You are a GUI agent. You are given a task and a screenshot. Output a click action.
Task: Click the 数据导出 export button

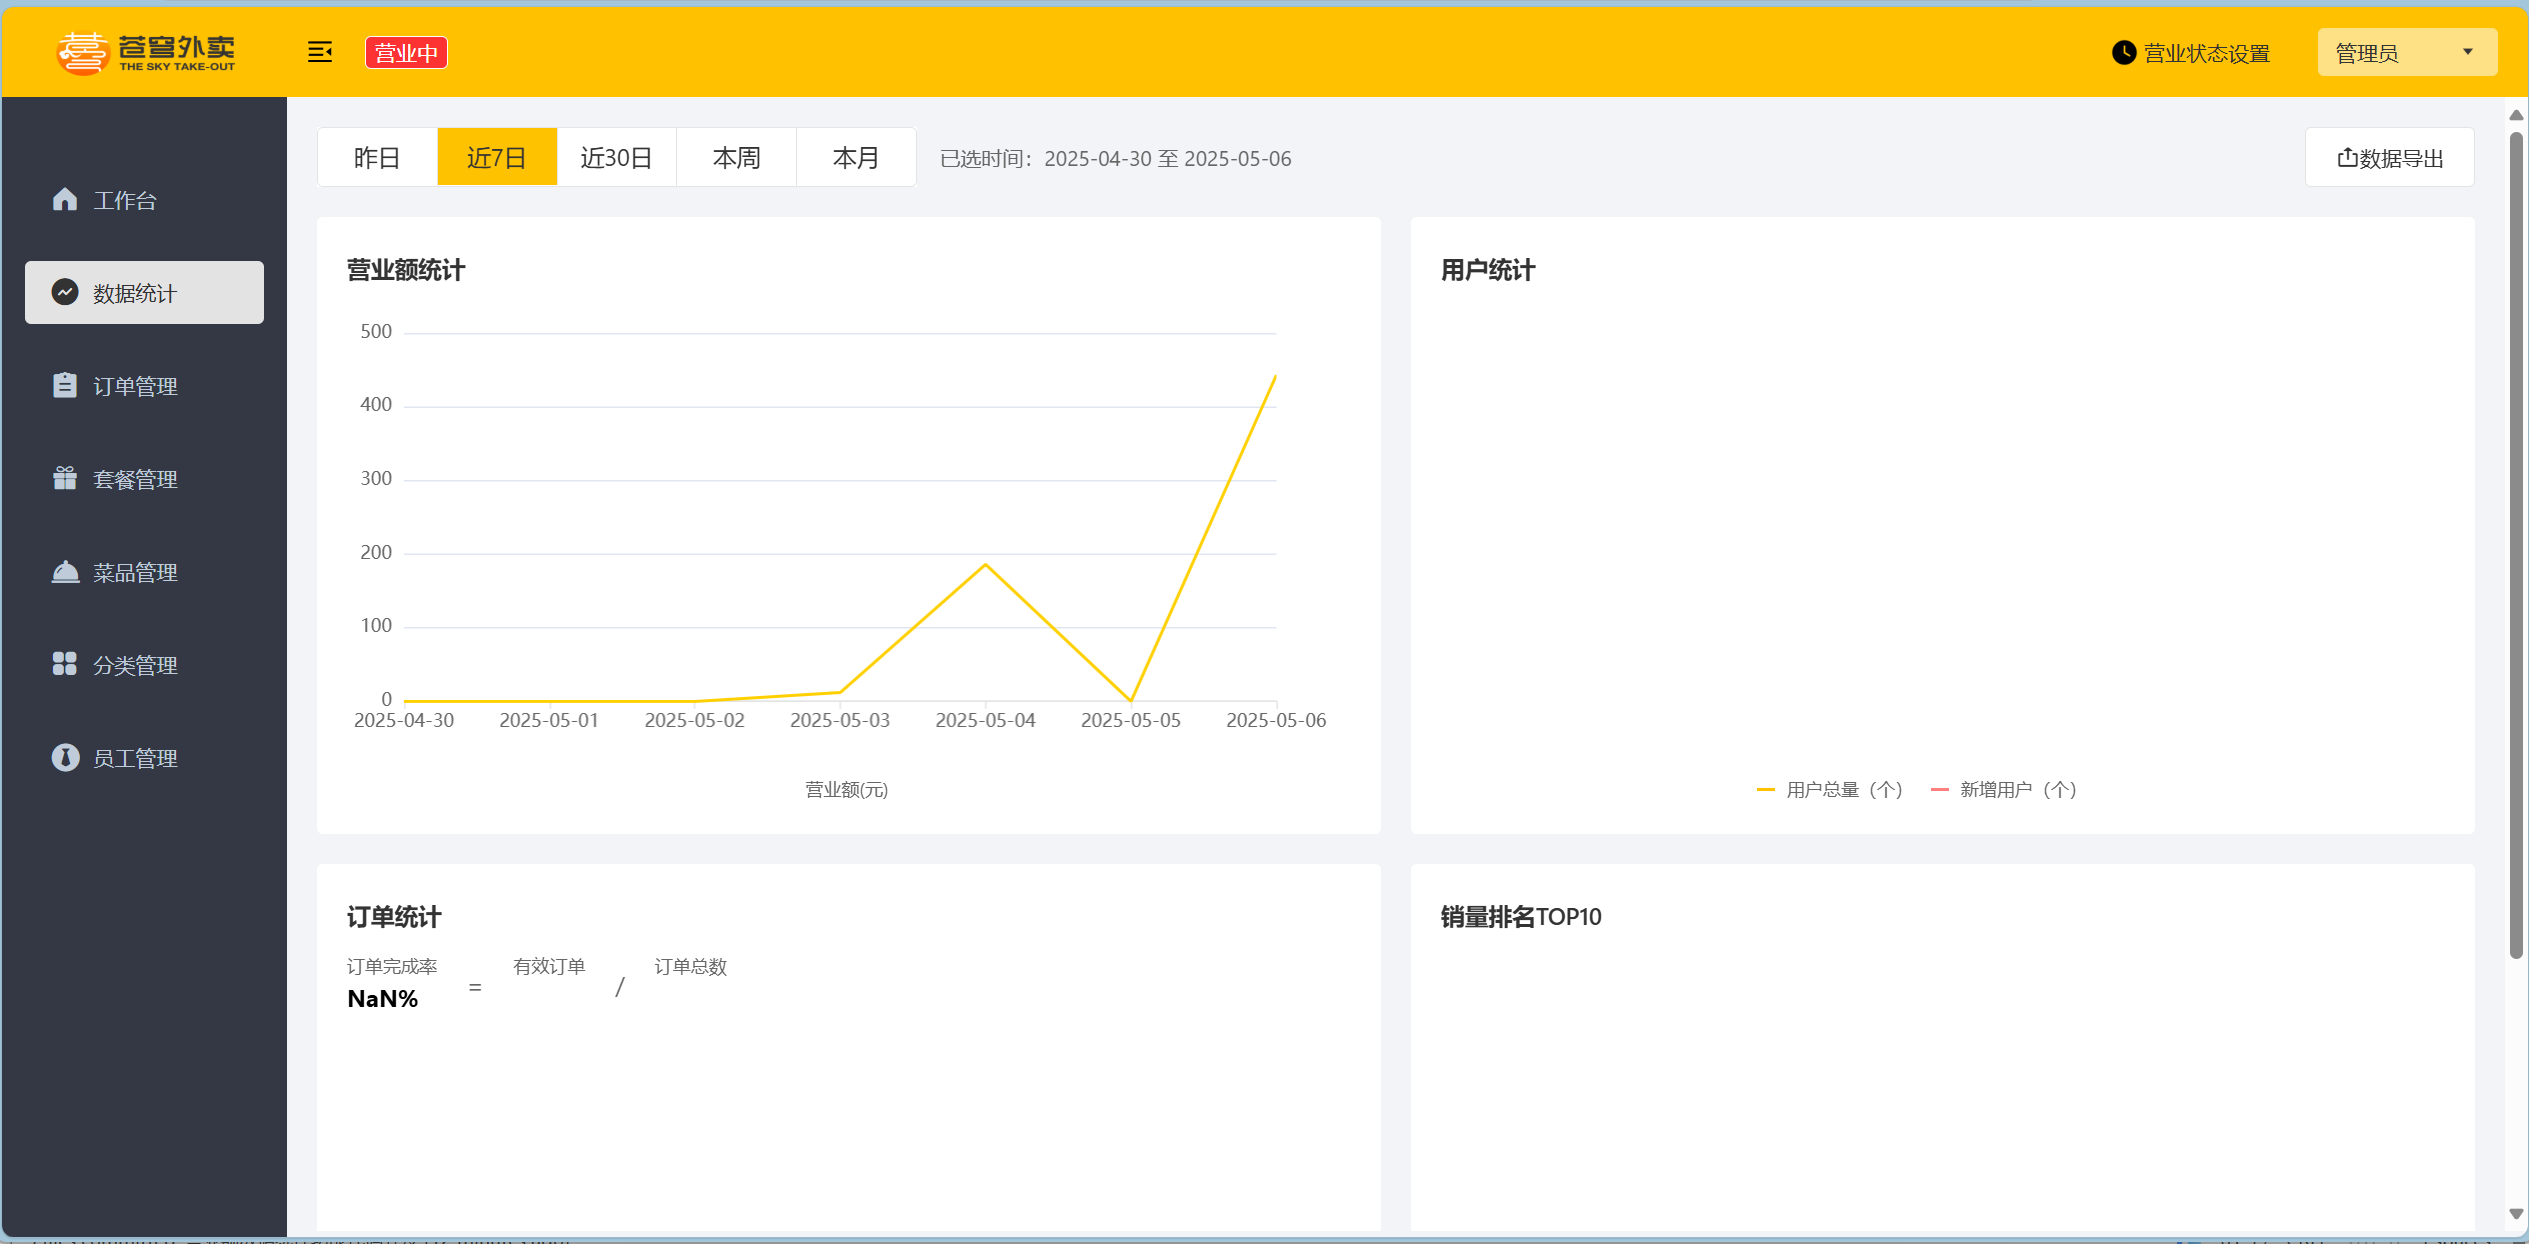click(x=2389, y=158)
